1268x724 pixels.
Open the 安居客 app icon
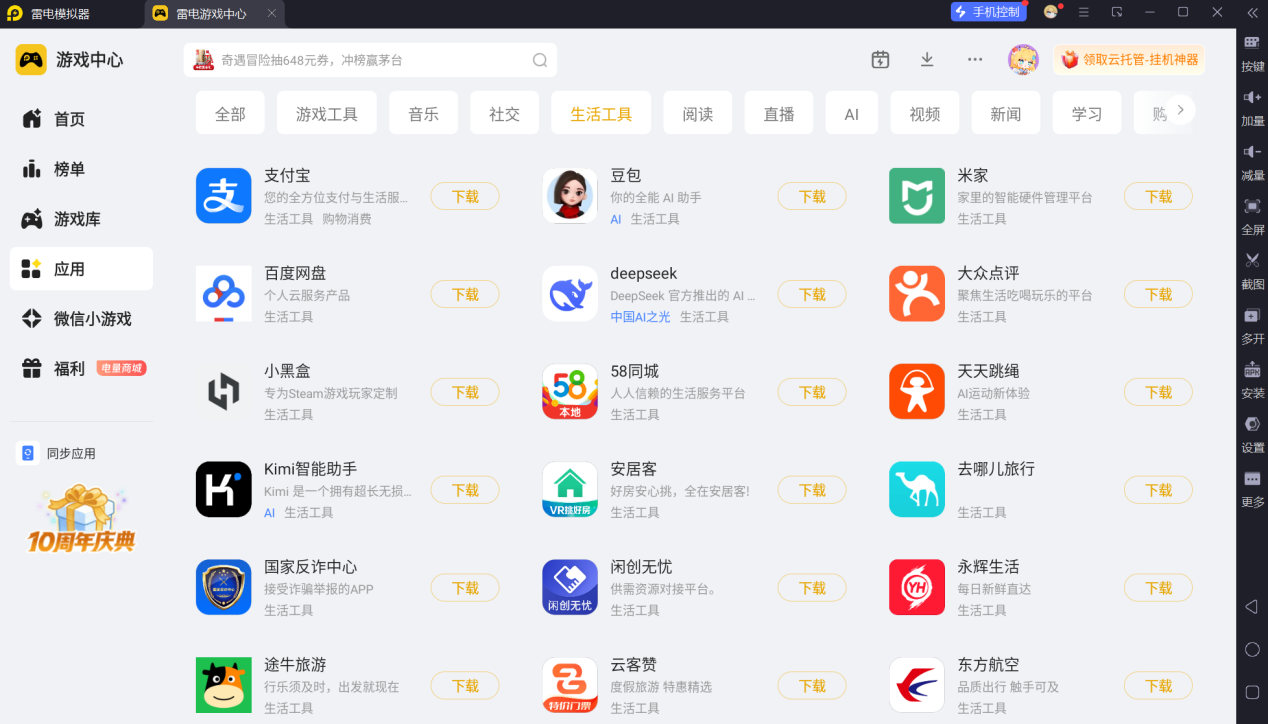coord(570,490)
